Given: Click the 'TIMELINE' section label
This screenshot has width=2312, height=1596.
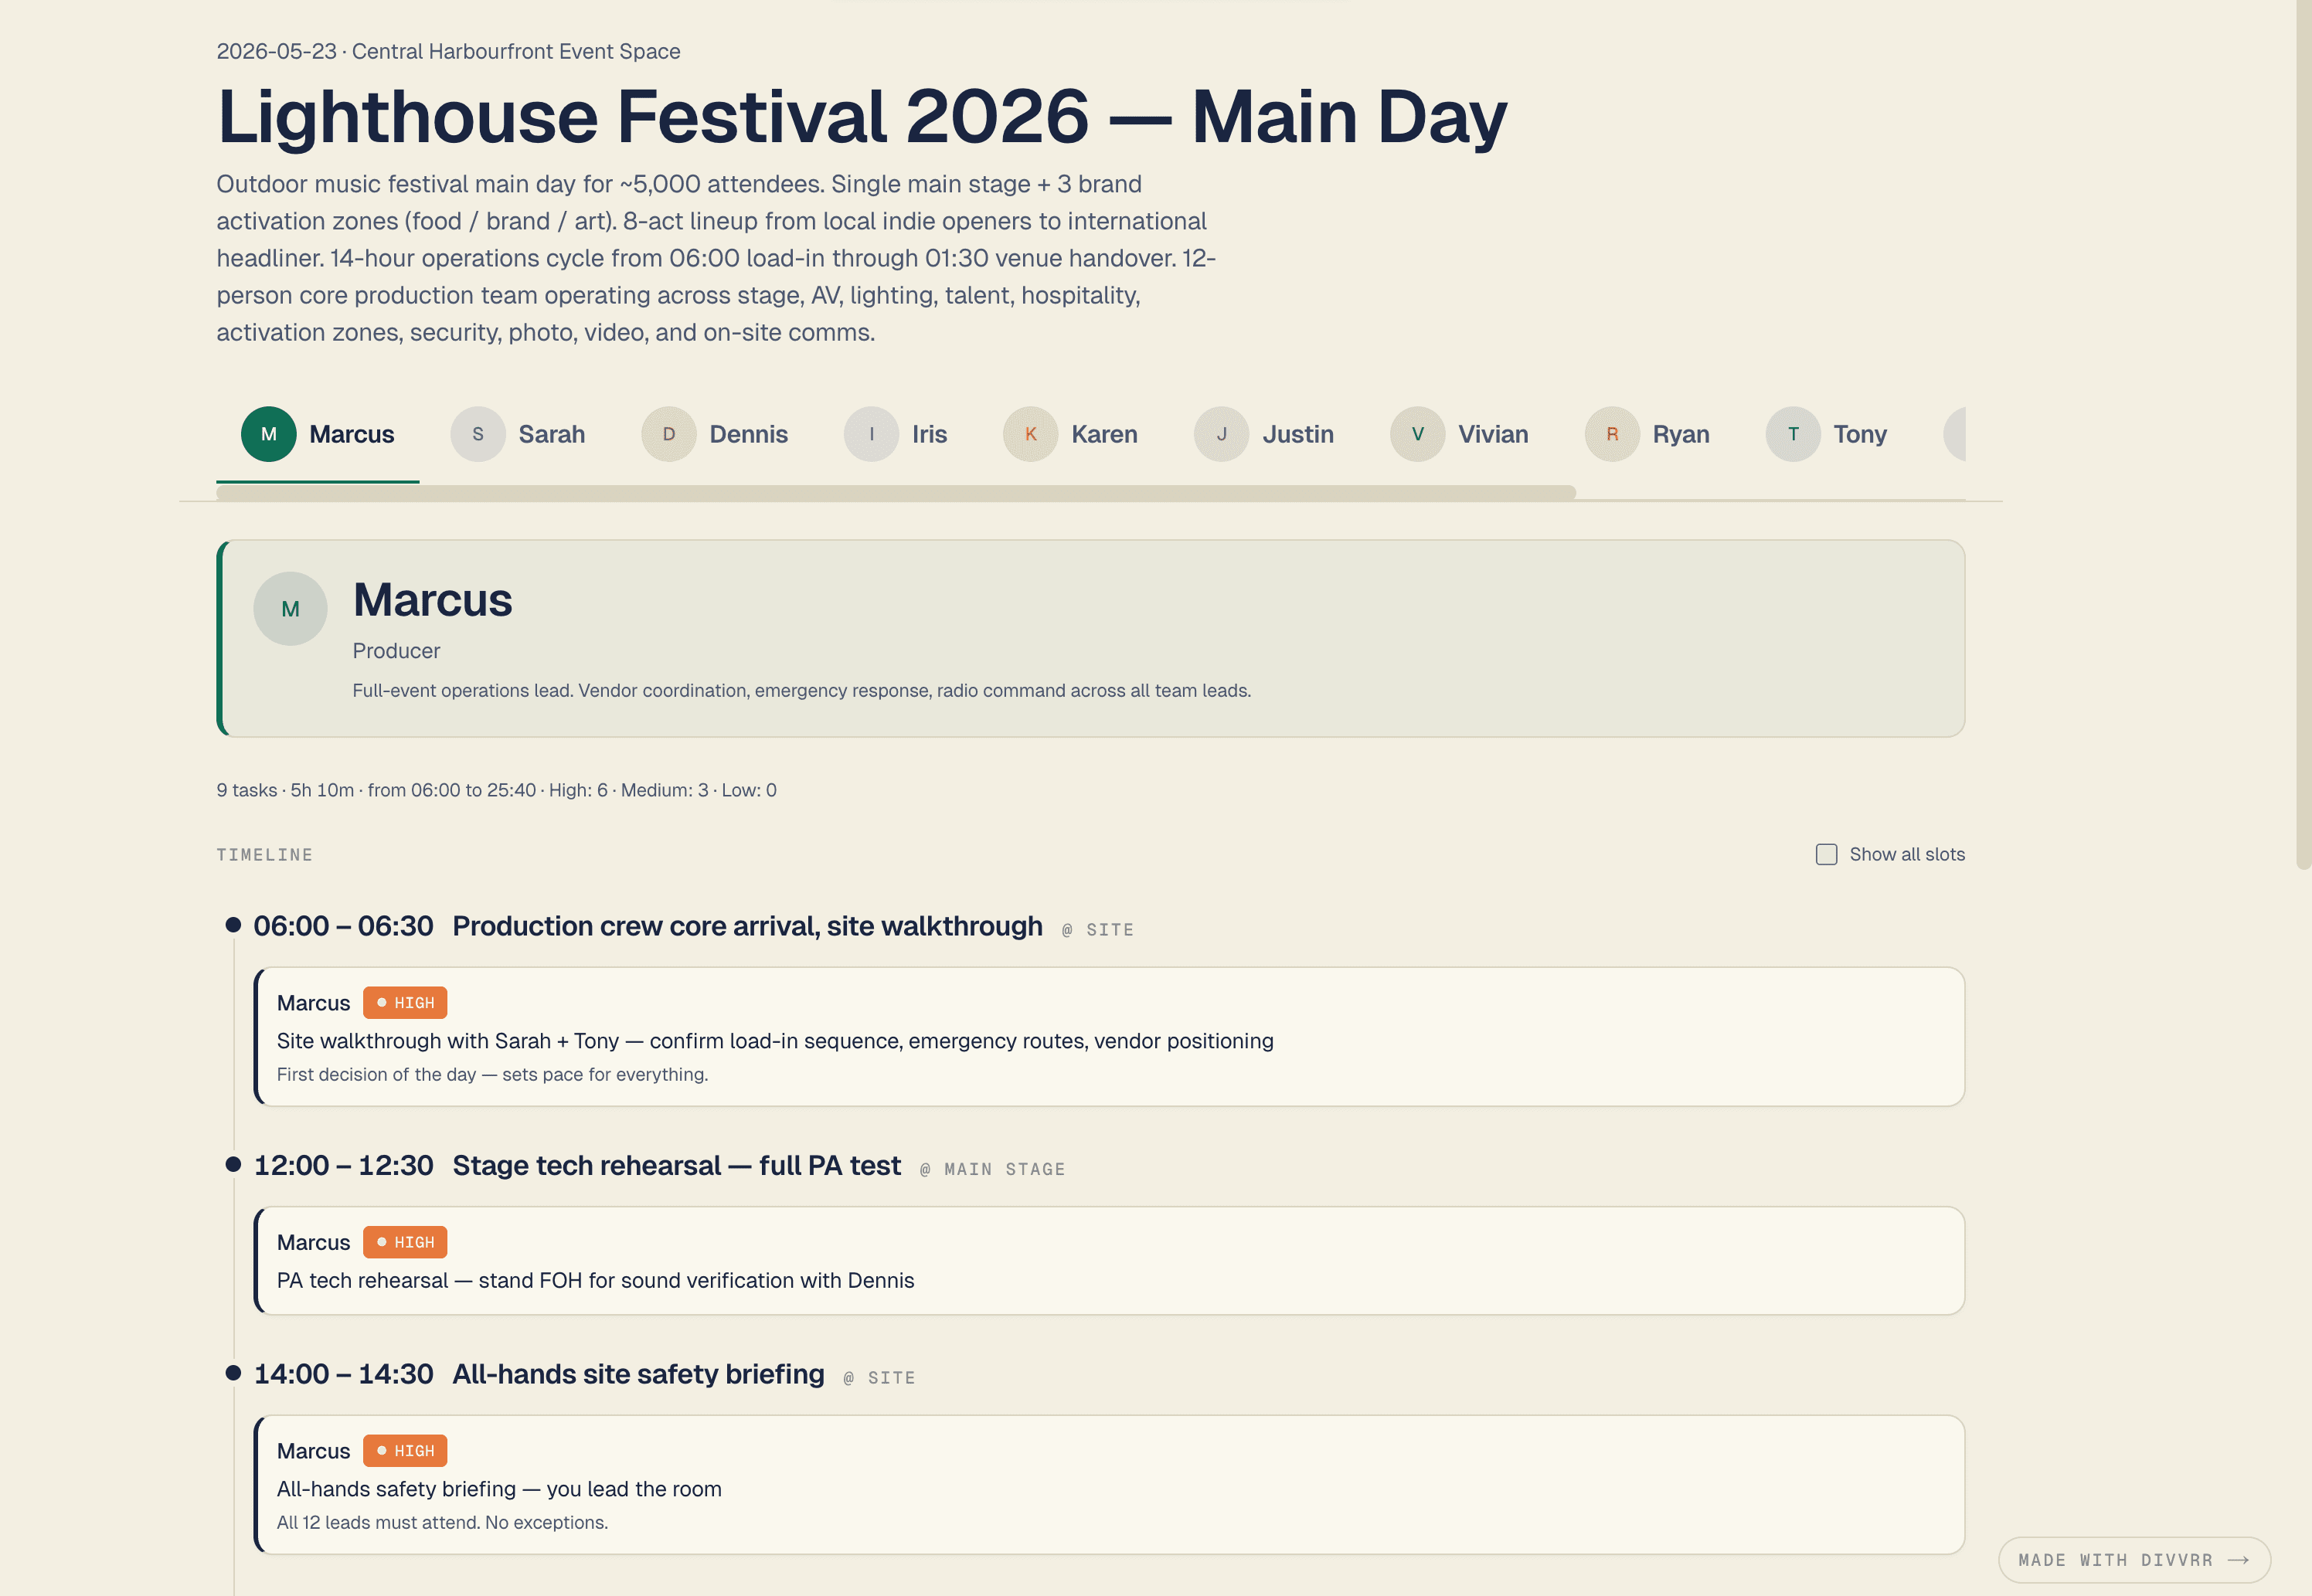Looking at the screenshot, I should (x=264, y=855).
